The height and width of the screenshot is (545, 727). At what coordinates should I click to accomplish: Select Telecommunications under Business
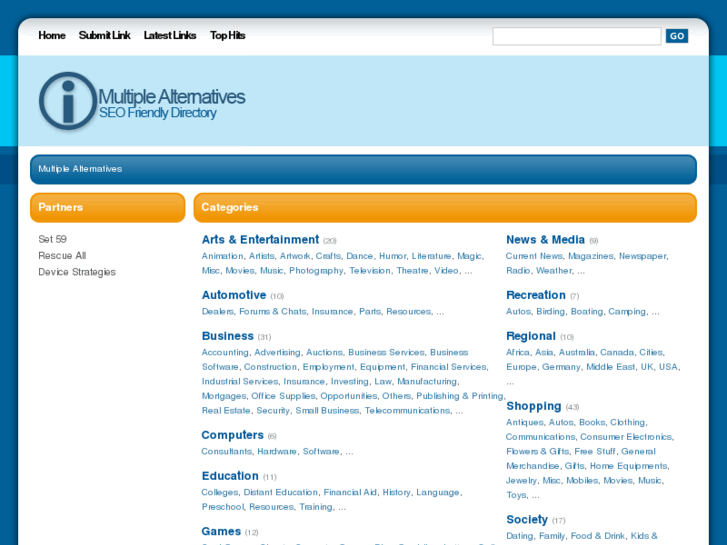[x=407, y=410]
